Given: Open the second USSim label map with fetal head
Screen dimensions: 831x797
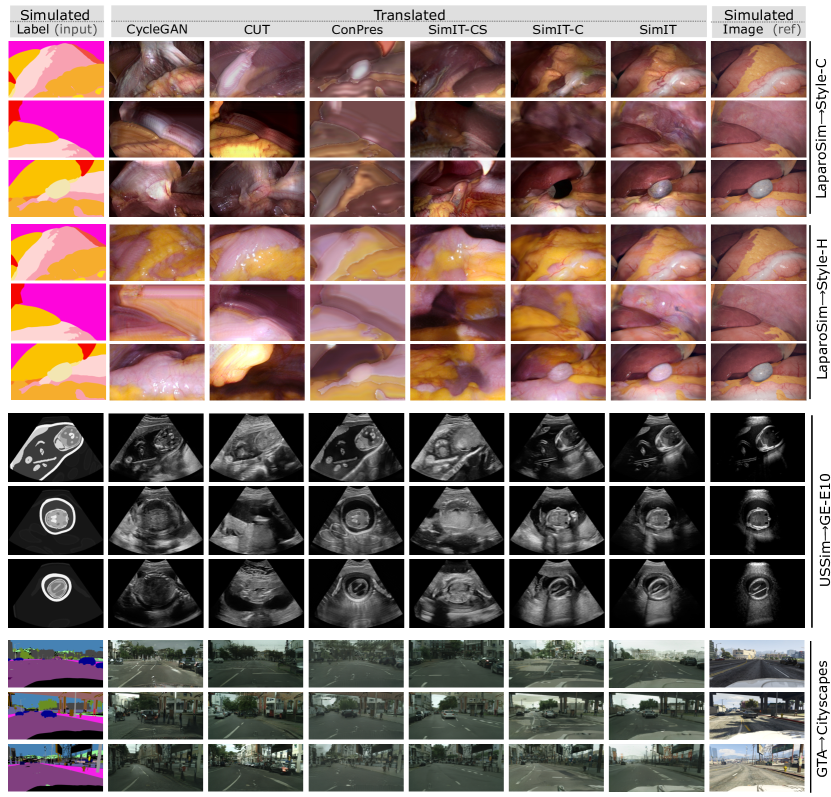Looking at the screenshot, I should 56,520.
